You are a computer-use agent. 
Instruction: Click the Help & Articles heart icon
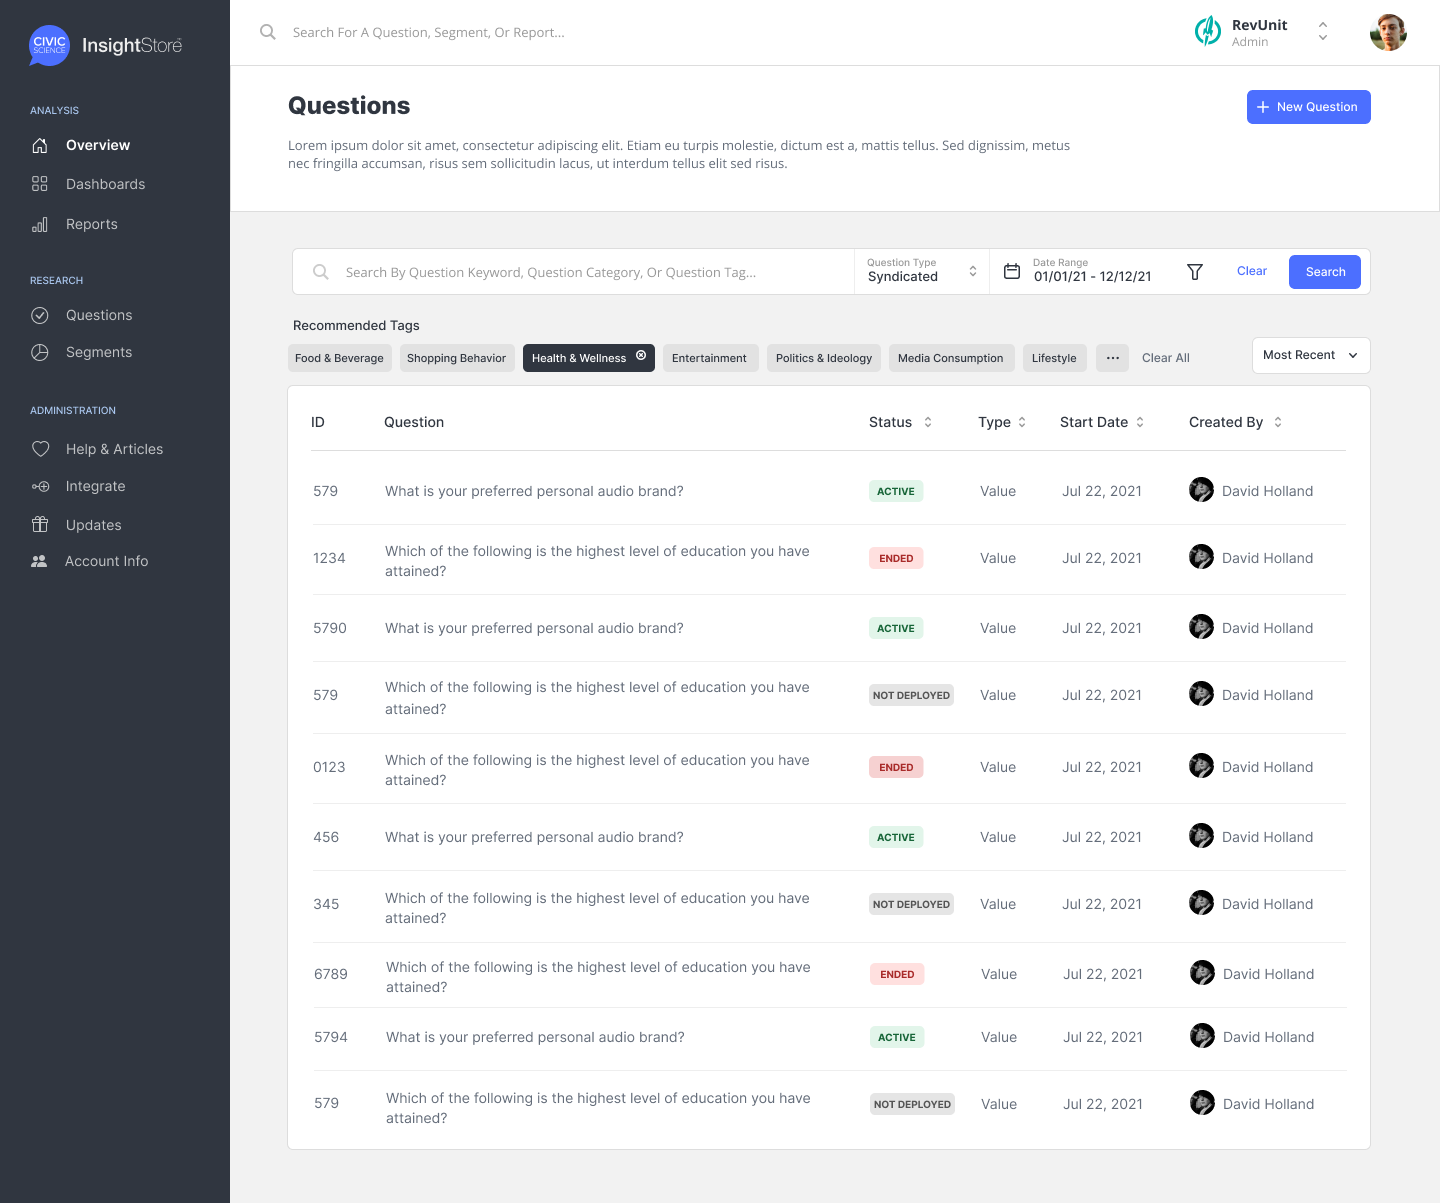point(40,449)
